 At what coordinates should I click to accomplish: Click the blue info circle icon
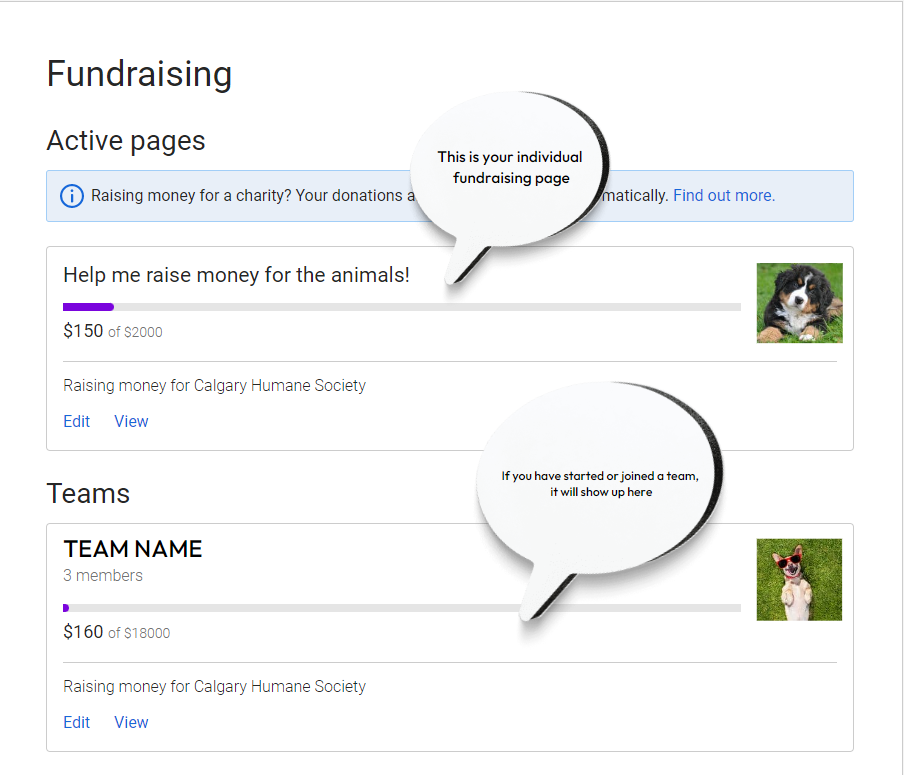click(72, 196)
